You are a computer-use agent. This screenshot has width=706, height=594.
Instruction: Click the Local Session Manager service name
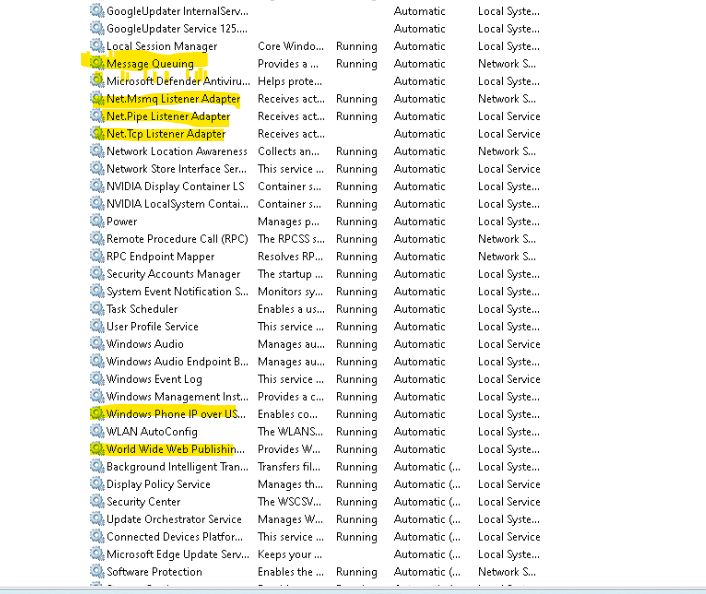(162, 46)
